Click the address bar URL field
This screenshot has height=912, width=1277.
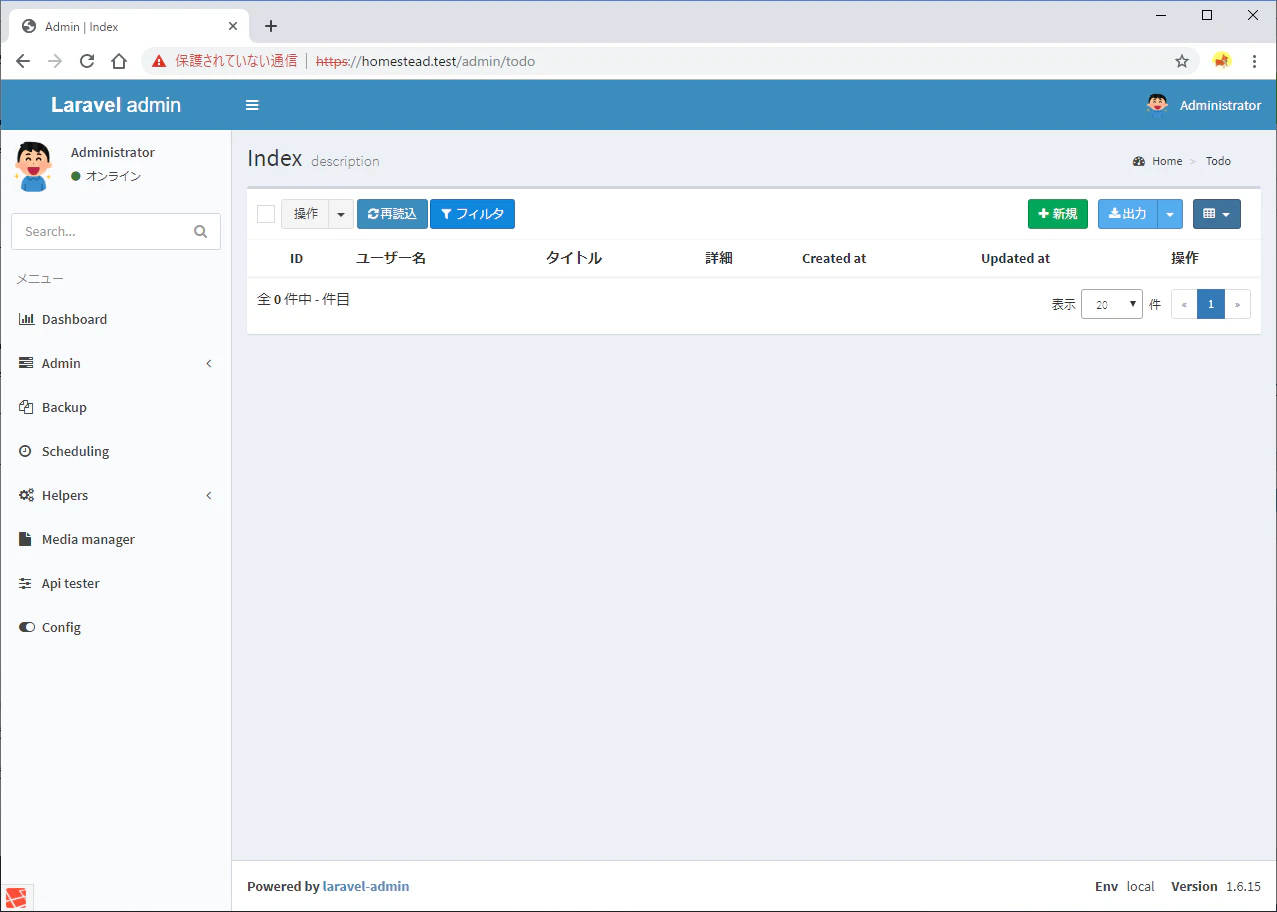click(x=670, y=61)
